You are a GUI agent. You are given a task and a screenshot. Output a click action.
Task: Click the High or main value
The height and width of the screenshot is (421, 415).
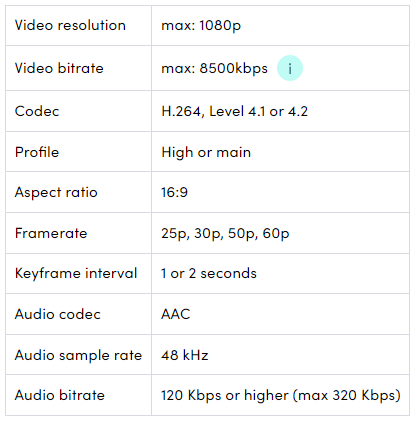pos(206,153)
